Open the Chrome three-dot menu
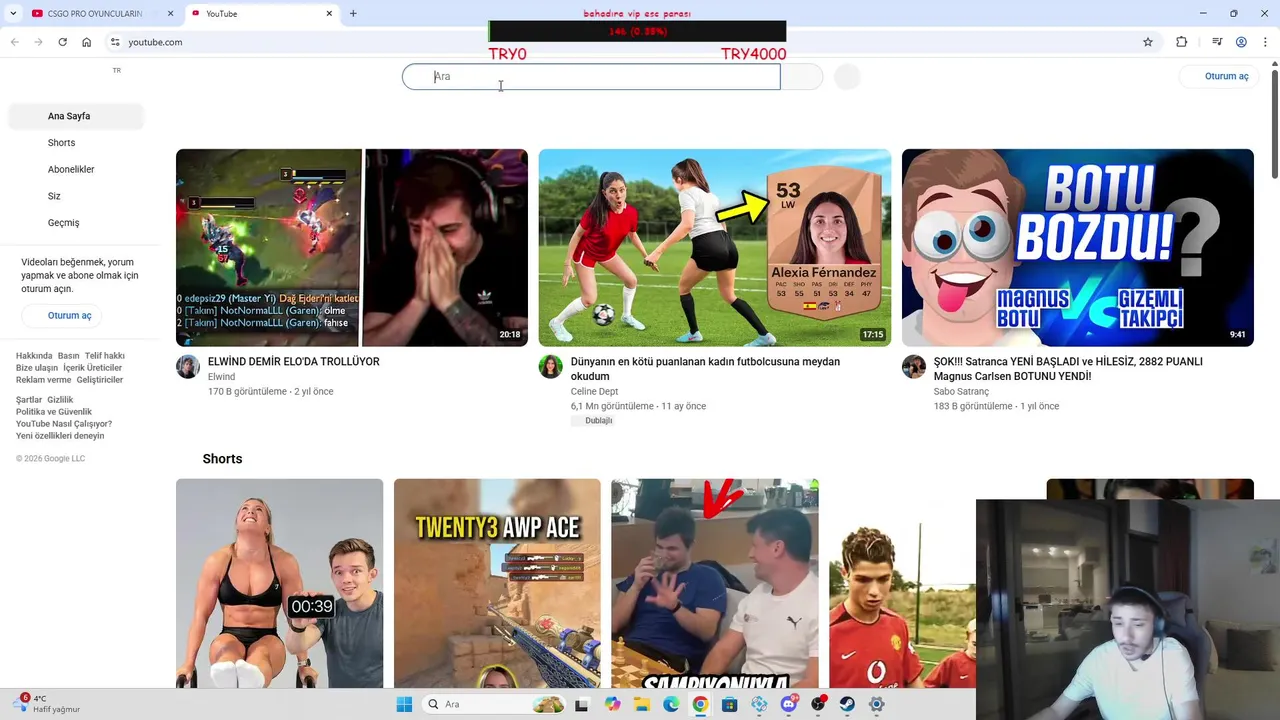The image size is (1280, 720). [x=1265, y=42]
